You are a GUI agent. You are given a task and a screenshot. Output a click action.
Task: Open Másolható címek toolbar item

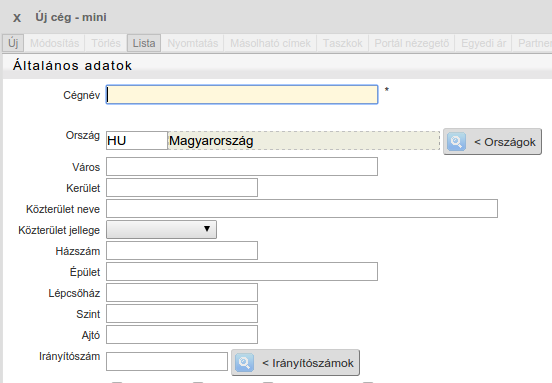tap(270, 43)
